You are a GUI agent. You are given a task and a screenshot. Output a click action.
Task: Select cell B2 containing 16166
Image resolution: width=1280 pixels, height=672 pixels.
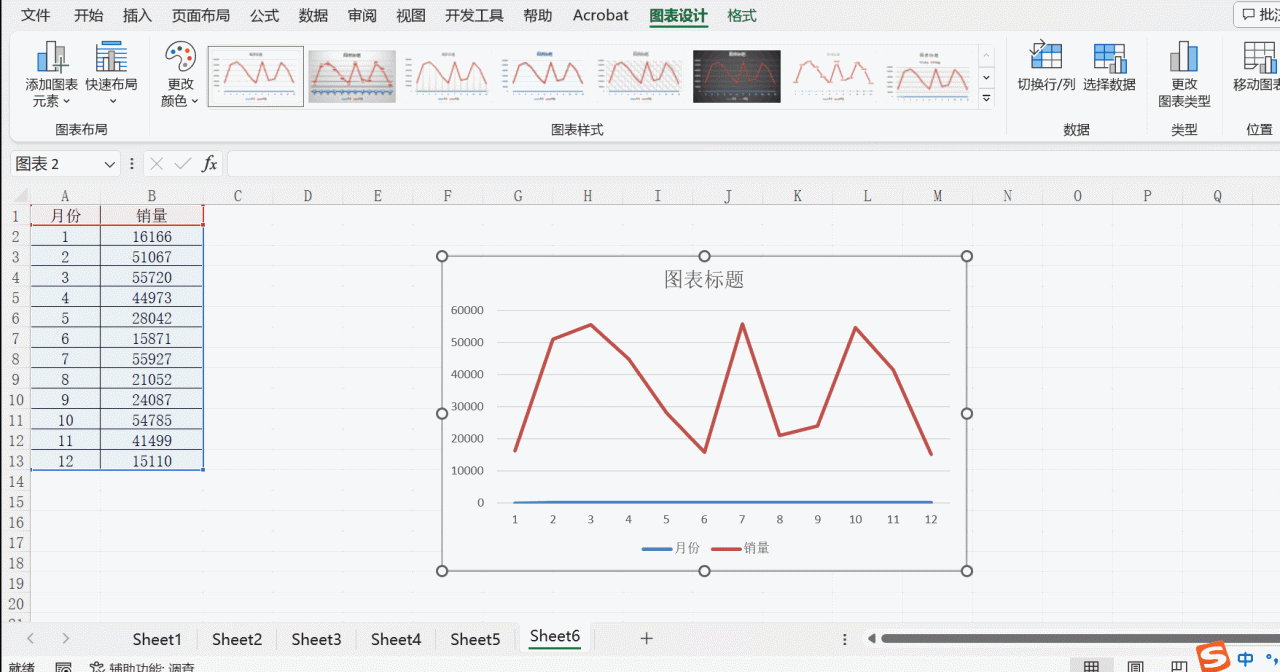point(151,237)
